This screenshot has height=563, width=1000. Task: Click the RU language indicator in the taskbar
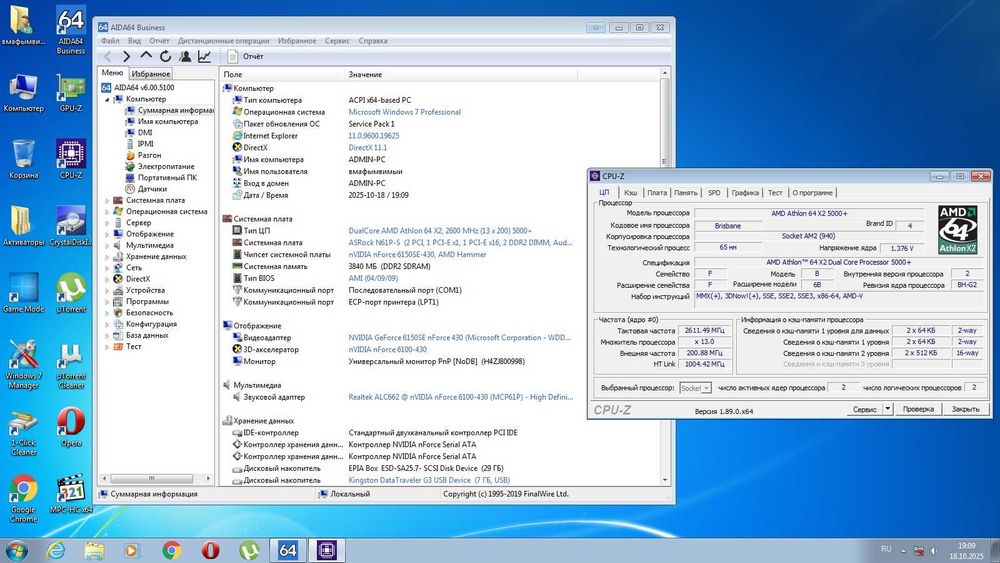886,549
